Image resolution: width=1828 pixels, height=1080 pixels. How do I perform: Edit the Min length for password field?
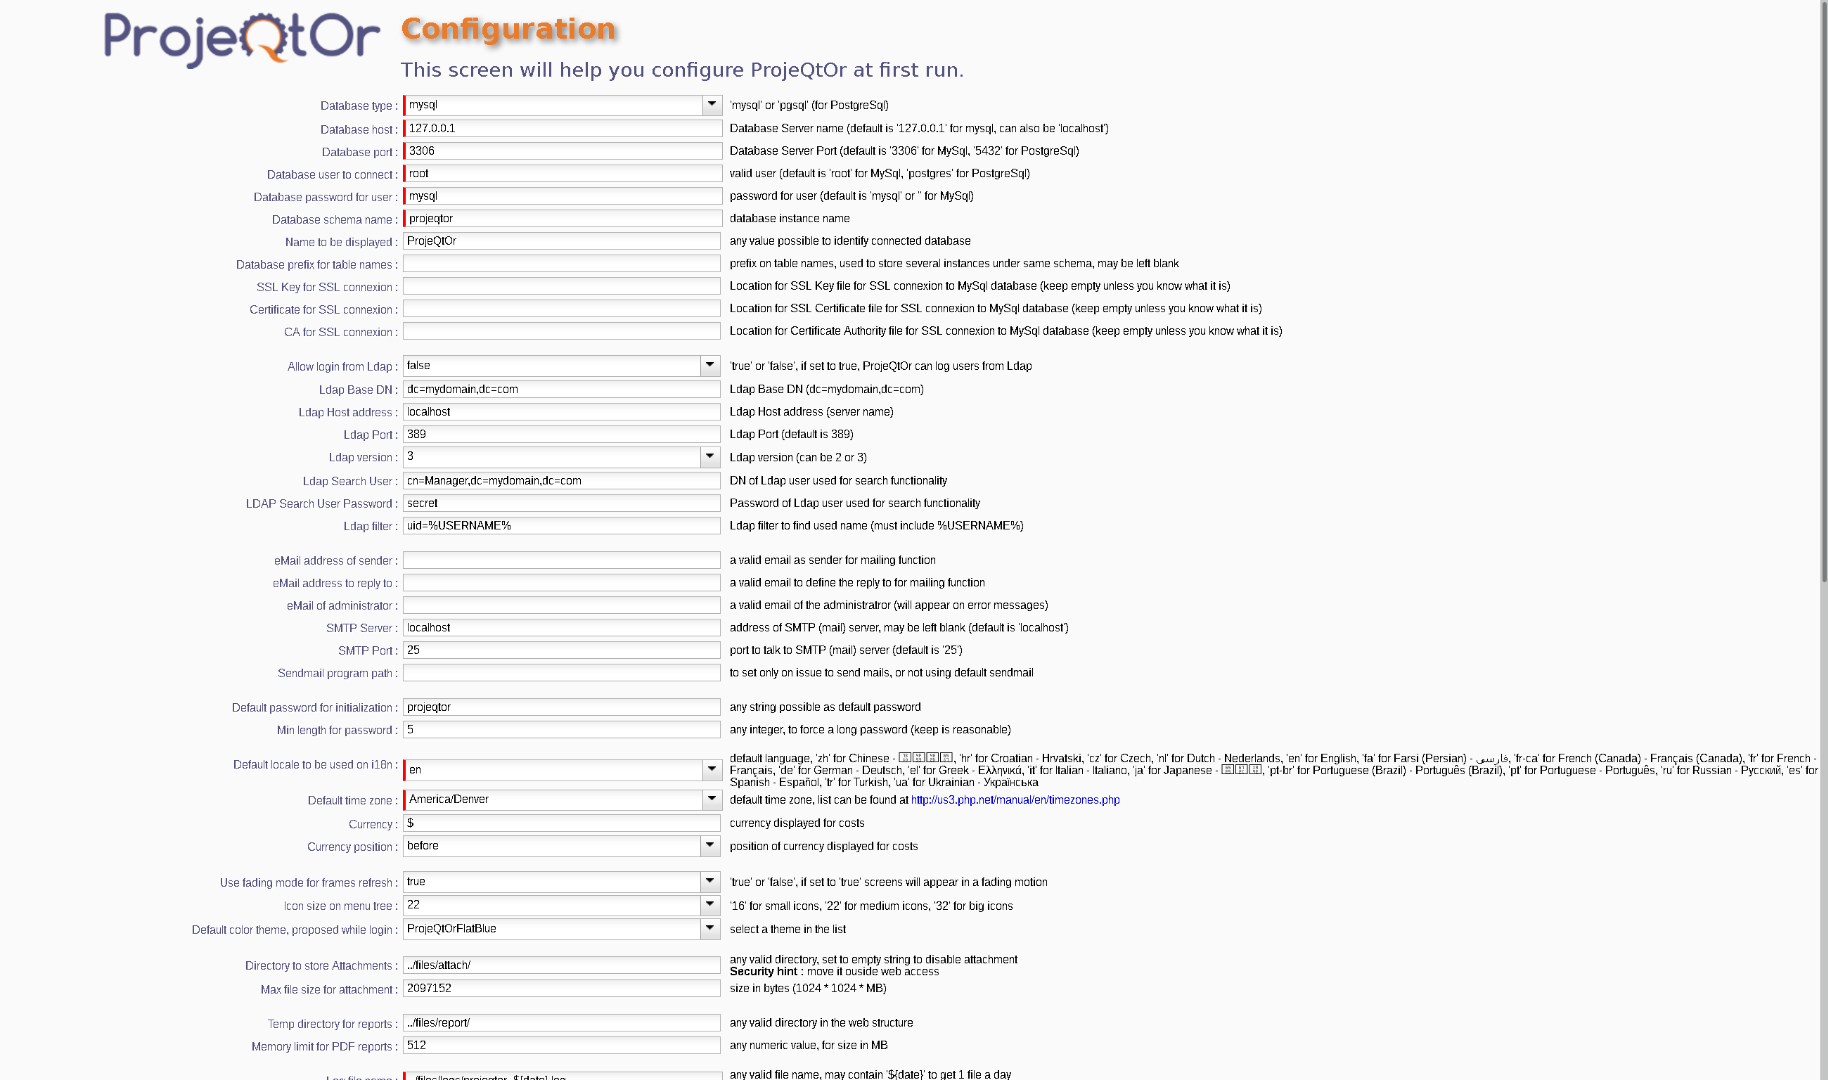coord(562,730)
